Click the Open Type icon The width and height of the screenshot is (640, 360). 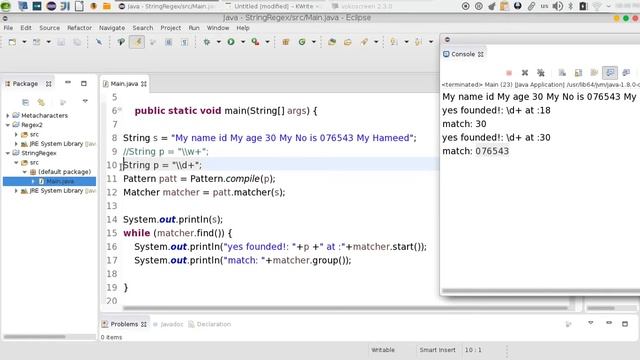click(x=332, y=42)
